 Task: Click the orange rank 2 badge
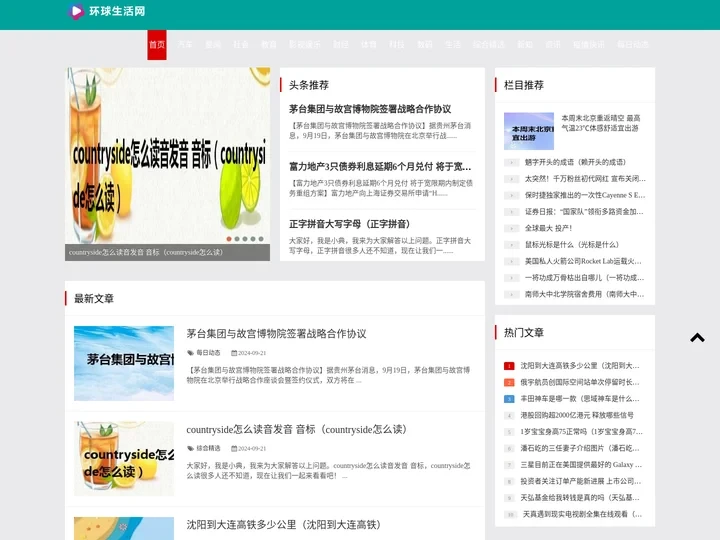click(509, 382)
